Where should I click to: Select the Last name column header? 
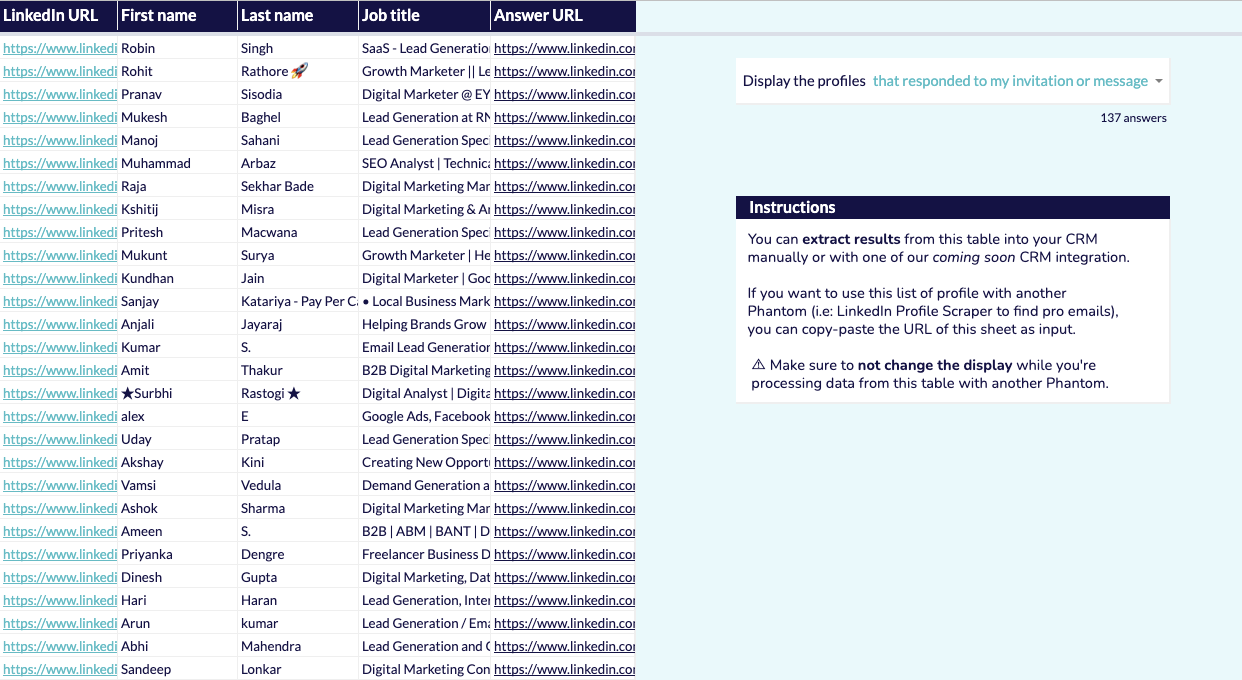298,15
